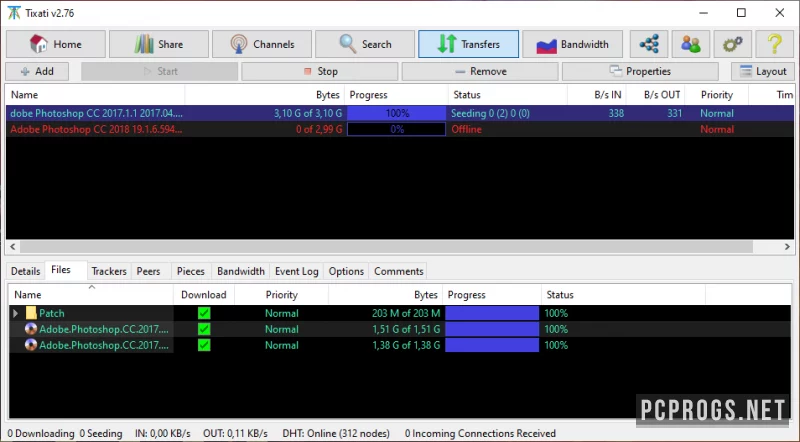Open the Channels section
Viewport: 800px width, 442px height.
[262, 44]
